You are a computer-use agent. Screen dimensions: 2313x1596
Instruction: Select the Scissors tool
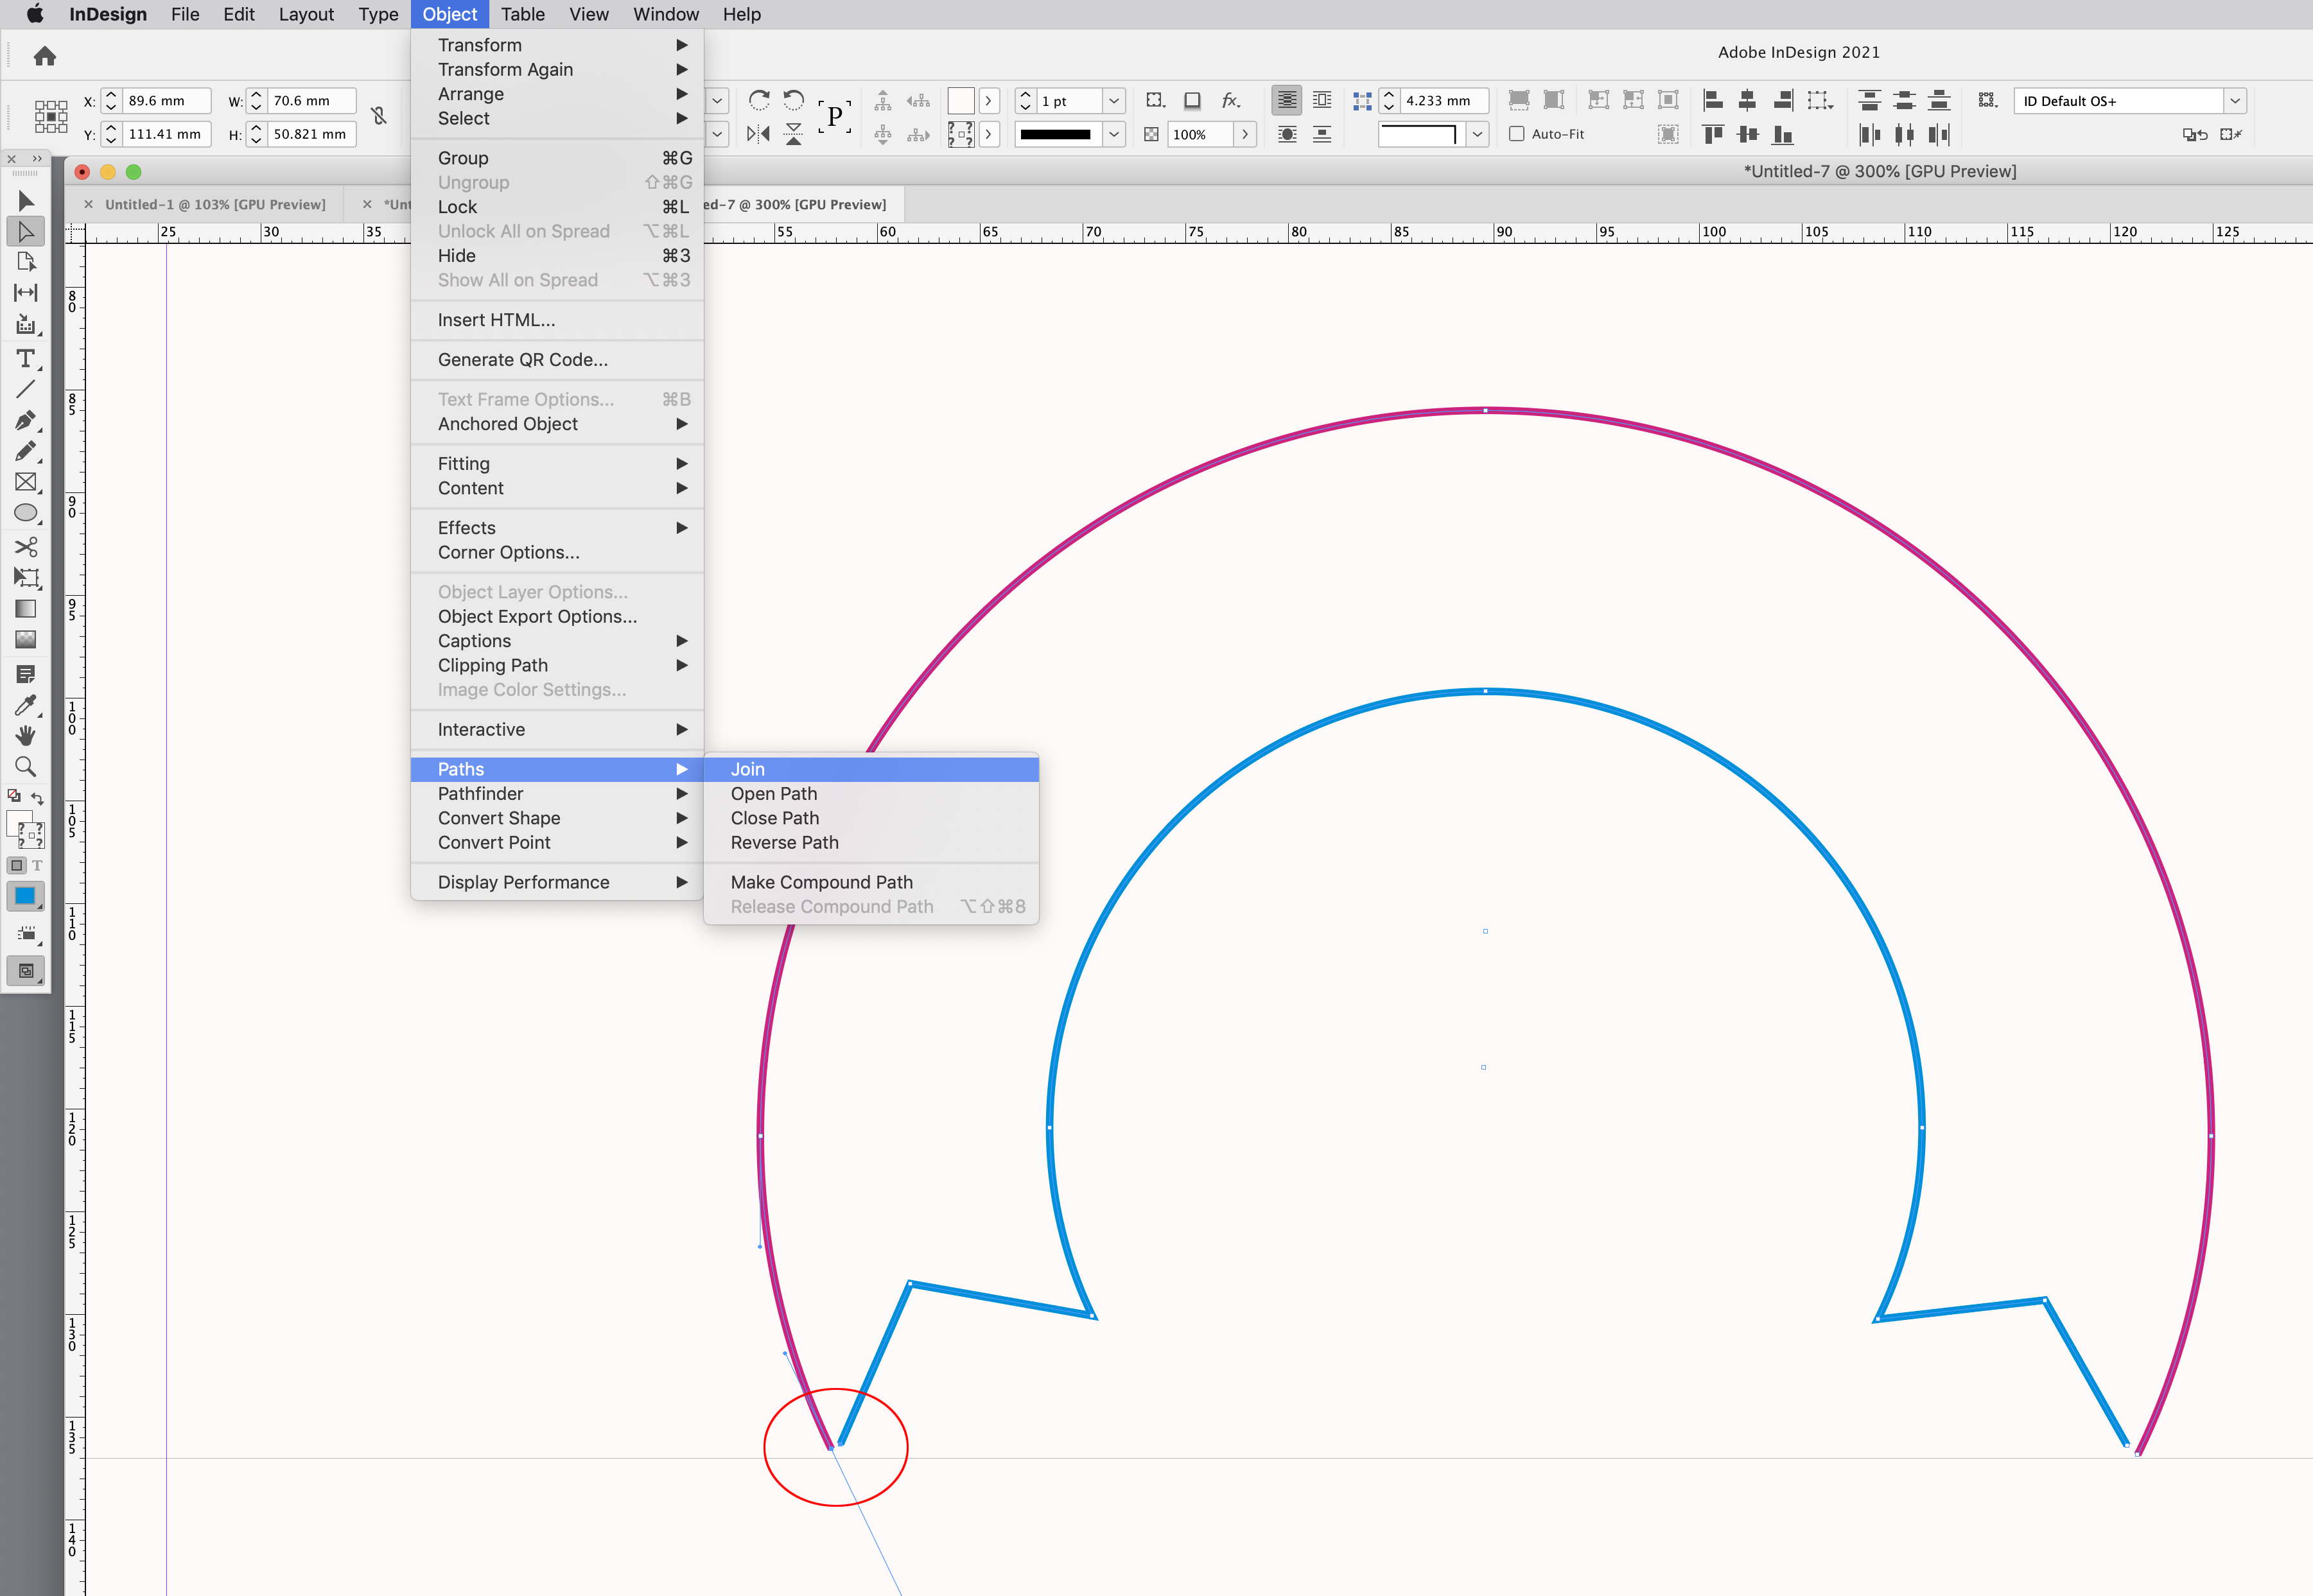(25, 547)
